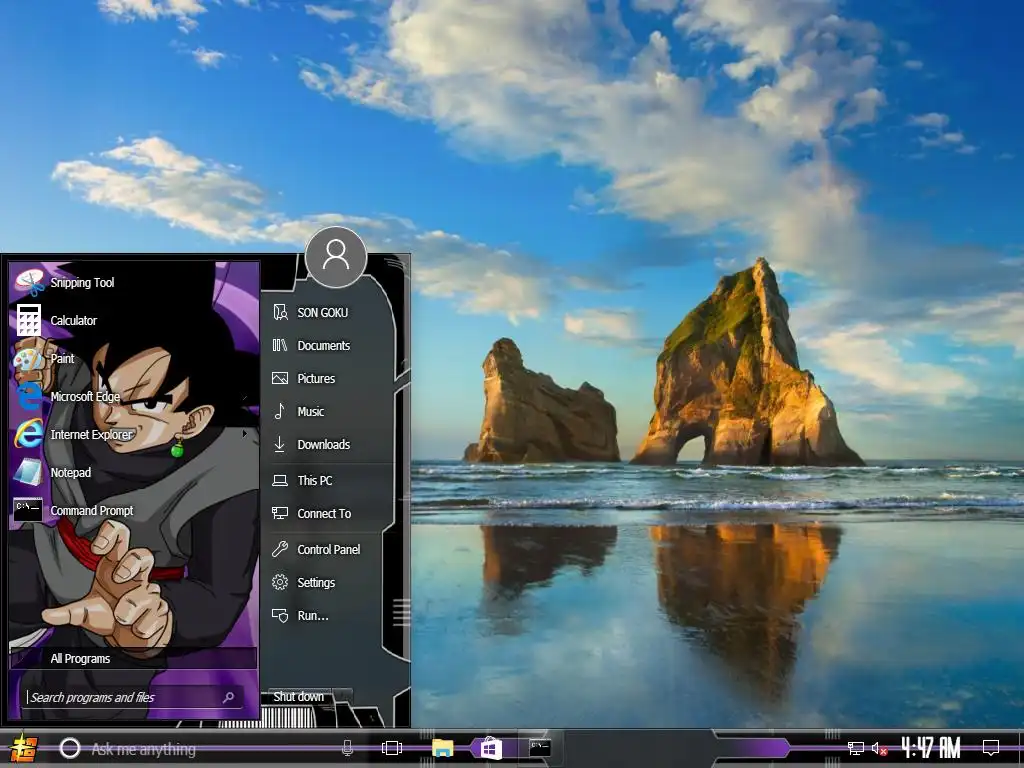This screenshot has height=768, width=1024.
Task: Click the magnifier icon in Start search
Action: click(229, 697)
